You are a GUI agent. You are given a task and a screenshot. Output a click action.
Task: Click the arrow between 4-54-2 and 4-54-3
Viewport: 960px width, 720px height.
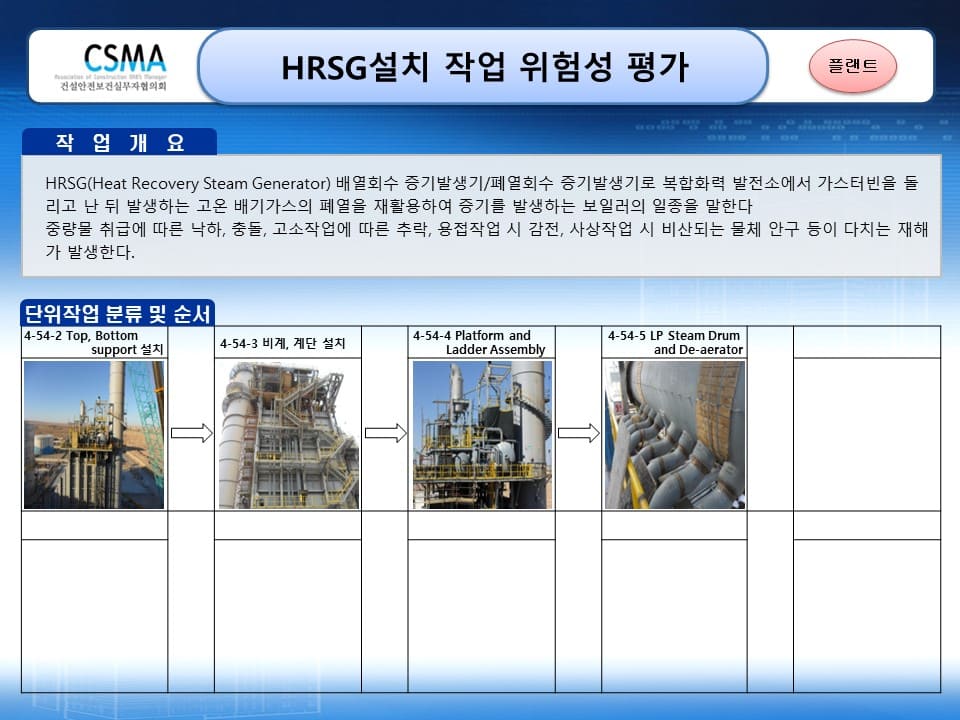tap(192, 433)
